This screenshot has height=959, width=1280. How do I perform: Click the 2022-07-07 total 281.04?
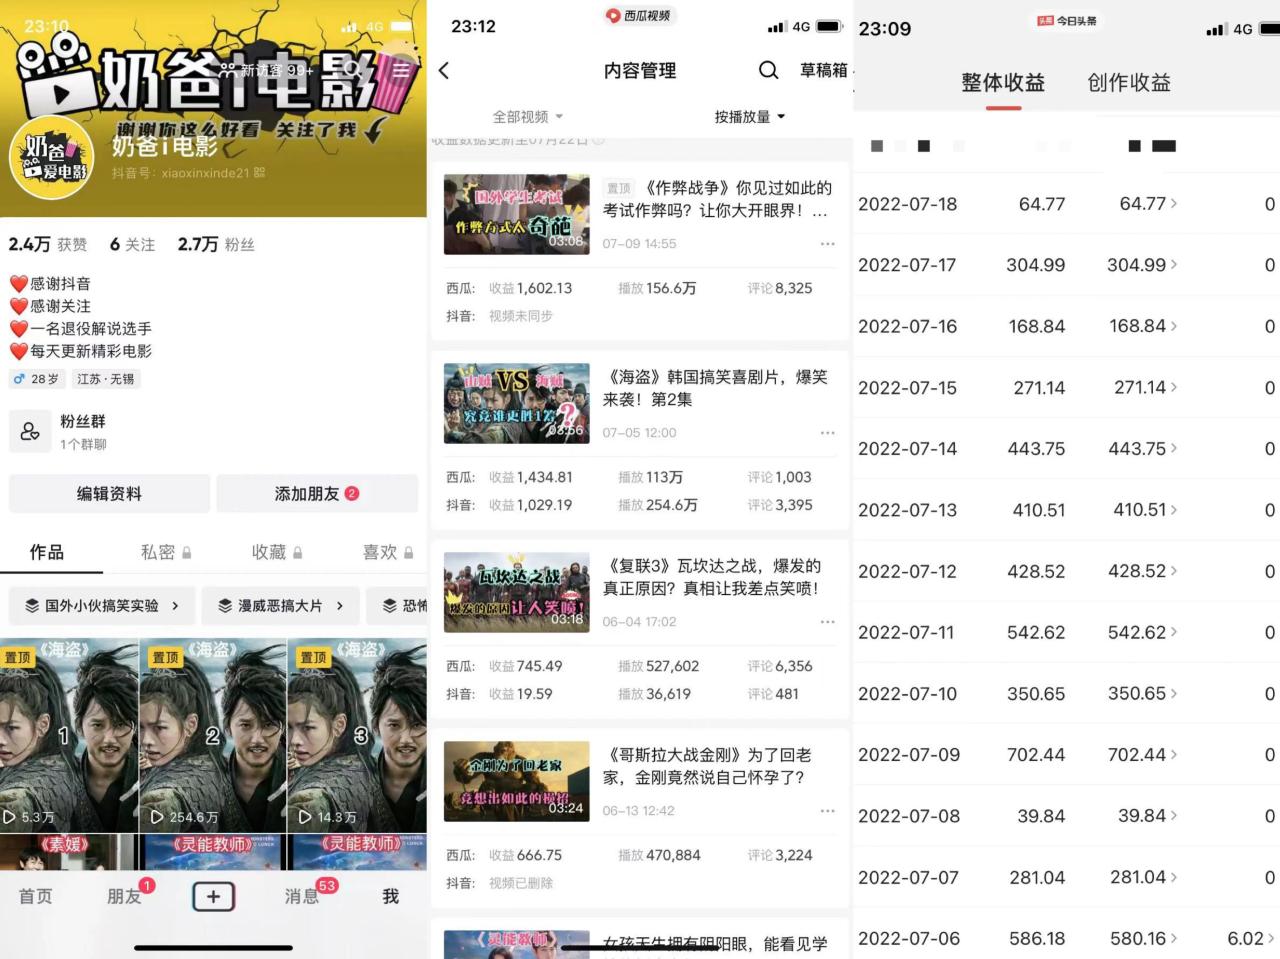pyautogui.click(x=1037, y=877)
